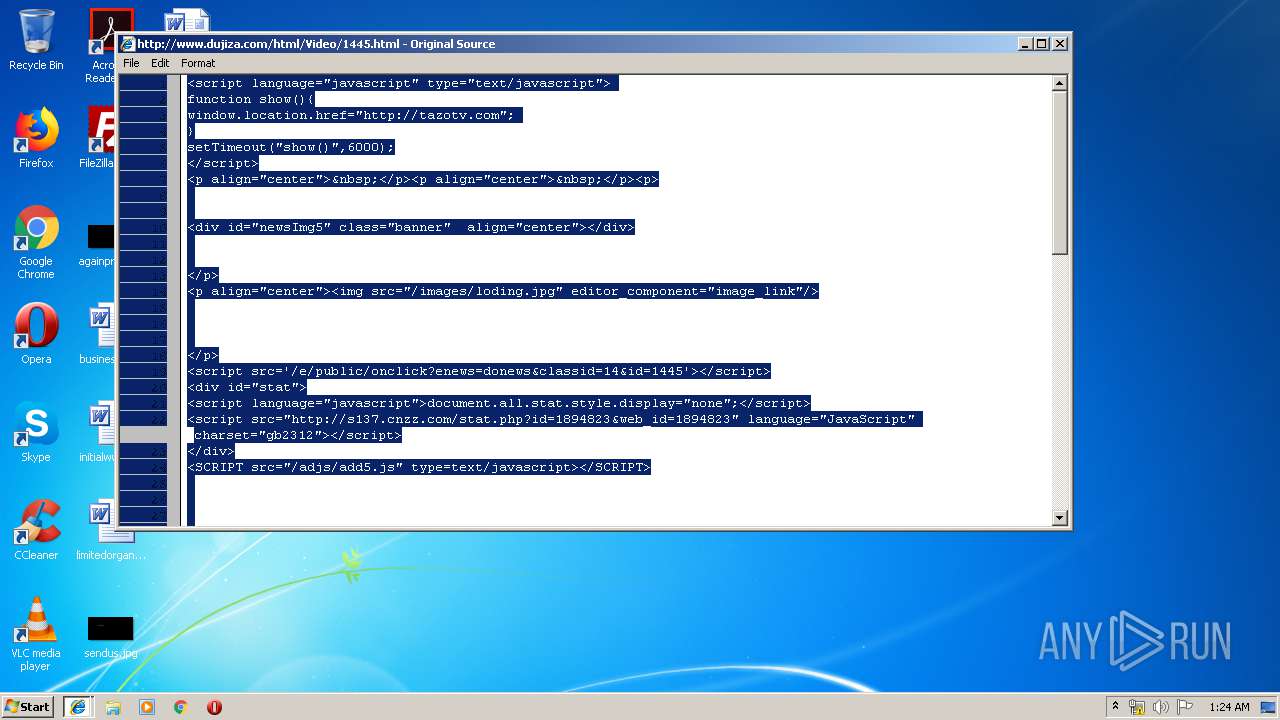This screenshot has height=720, width=1280.
Task: Select the limitedorgan document icon on desktop
Action: [x=110, y=532]
